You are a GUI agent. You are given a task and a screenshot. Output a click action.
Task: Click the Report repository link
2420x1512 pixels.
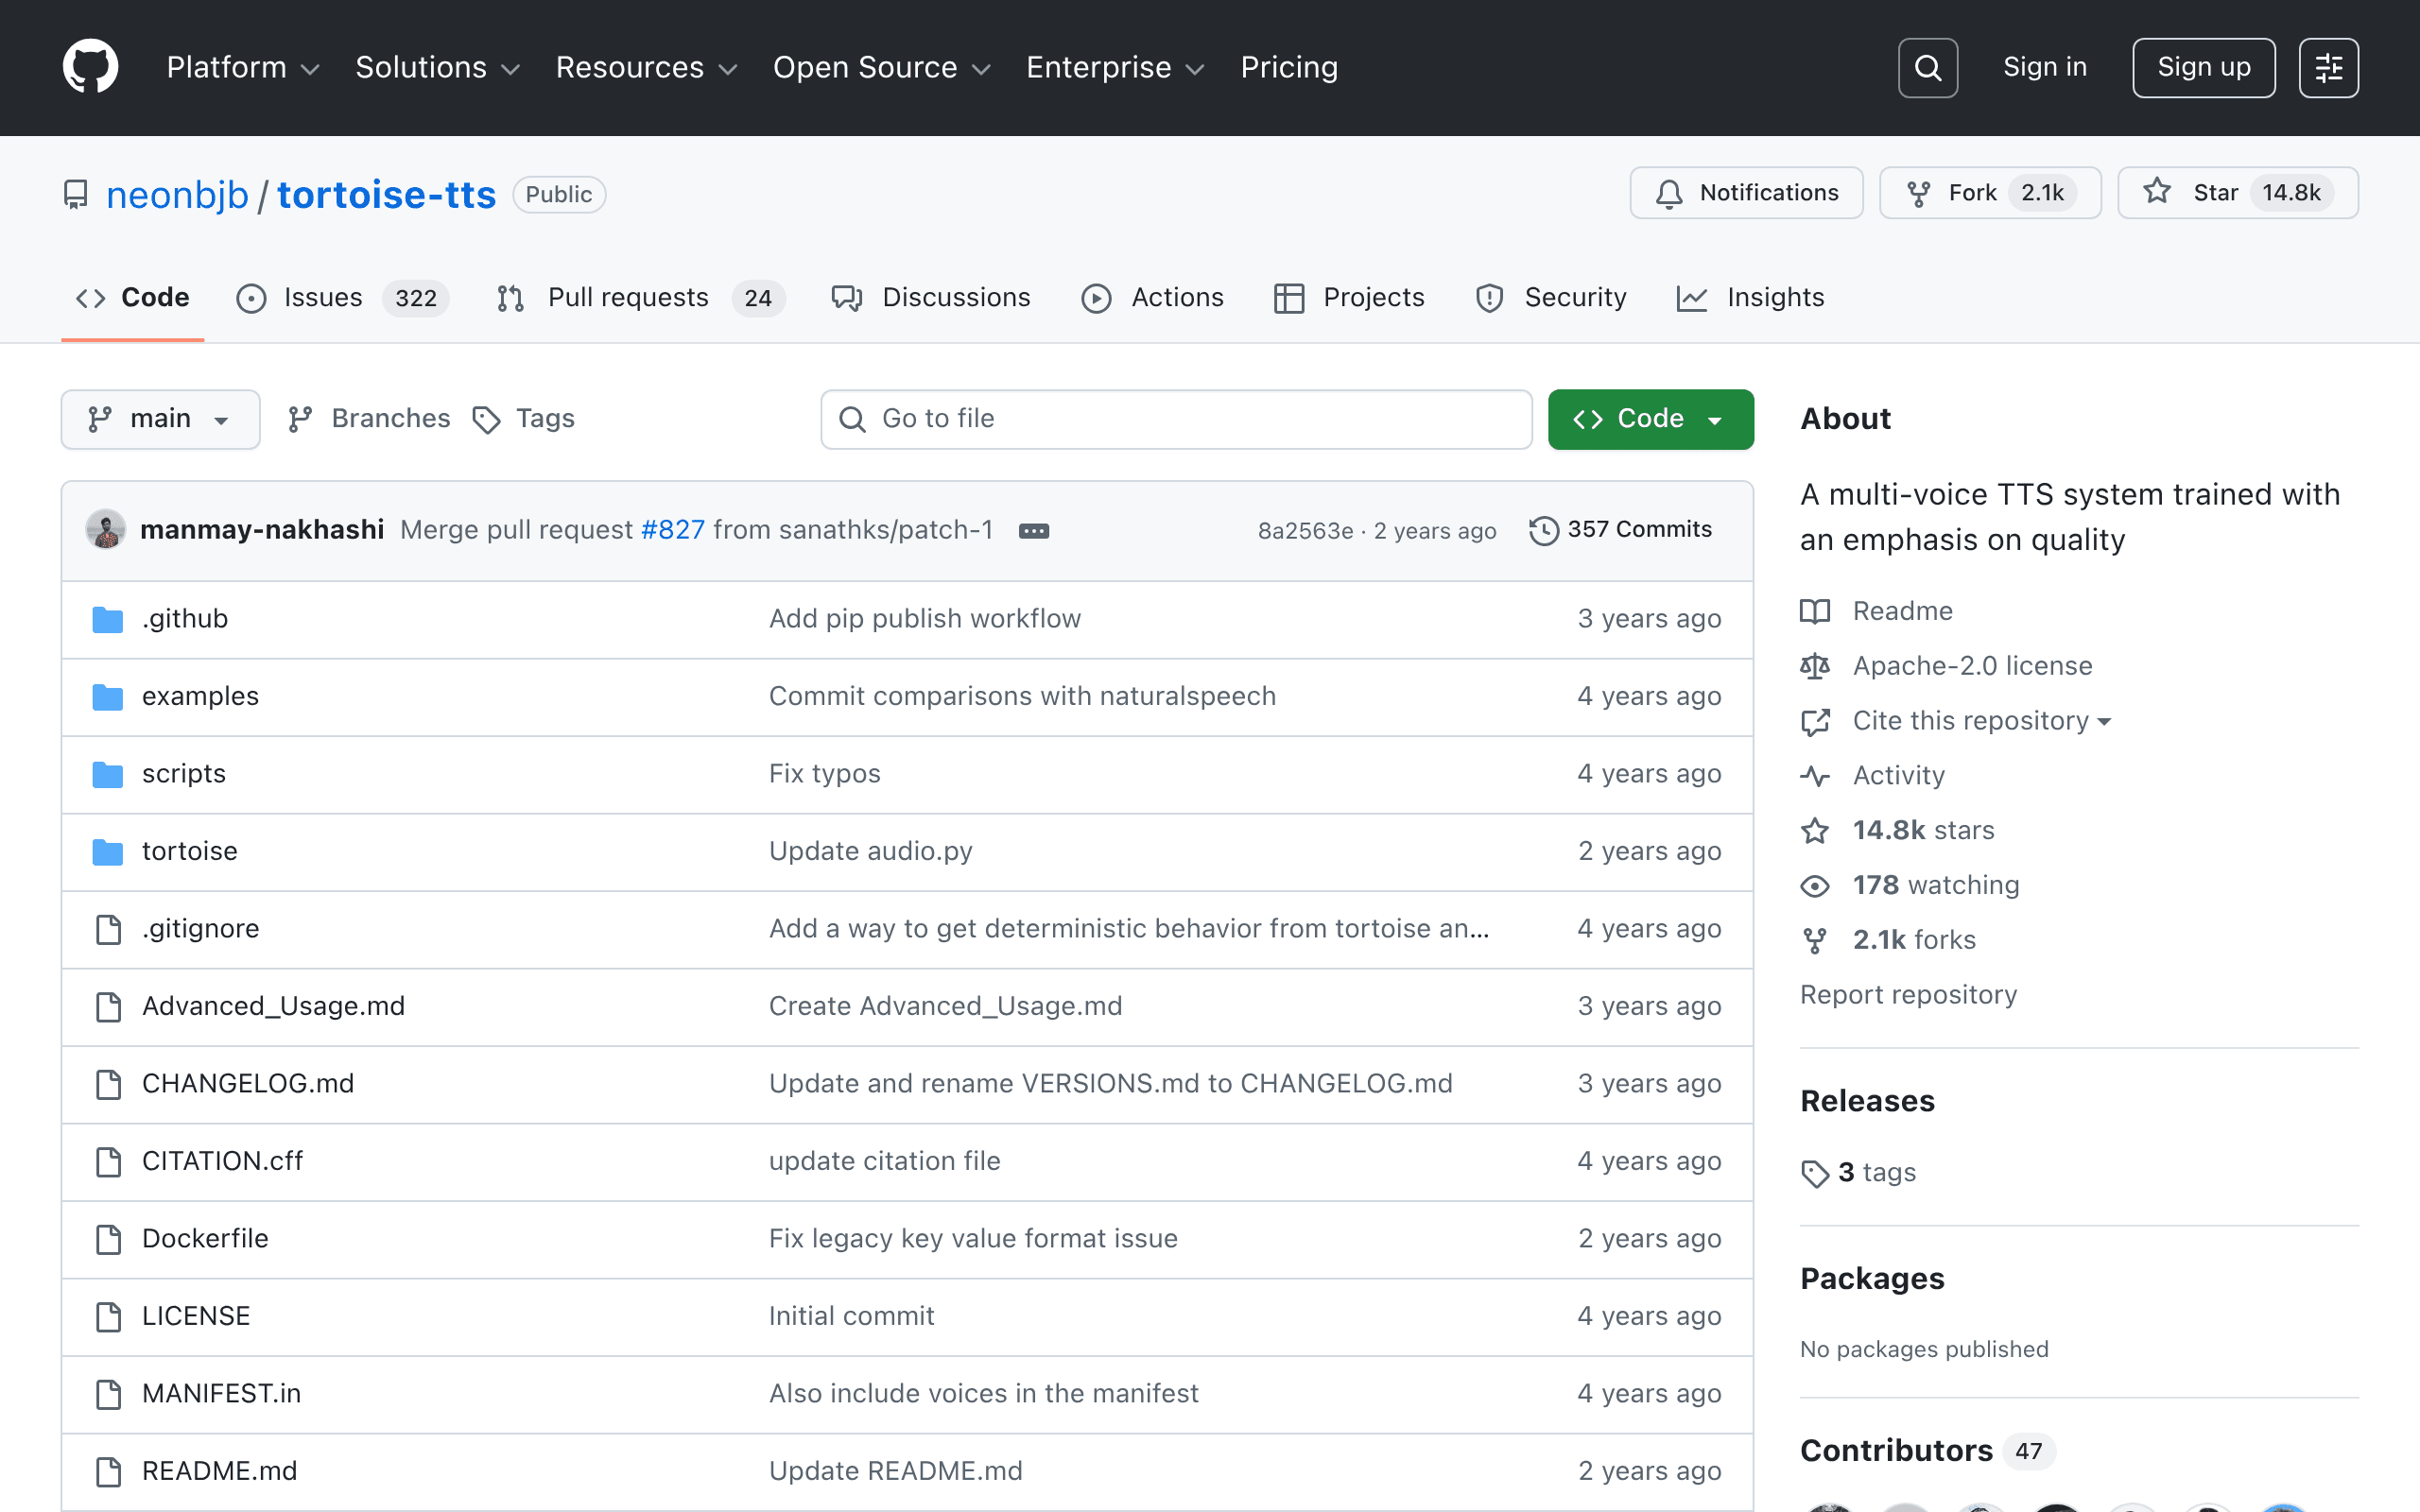pyautogui.click(x=1908, y=995)
